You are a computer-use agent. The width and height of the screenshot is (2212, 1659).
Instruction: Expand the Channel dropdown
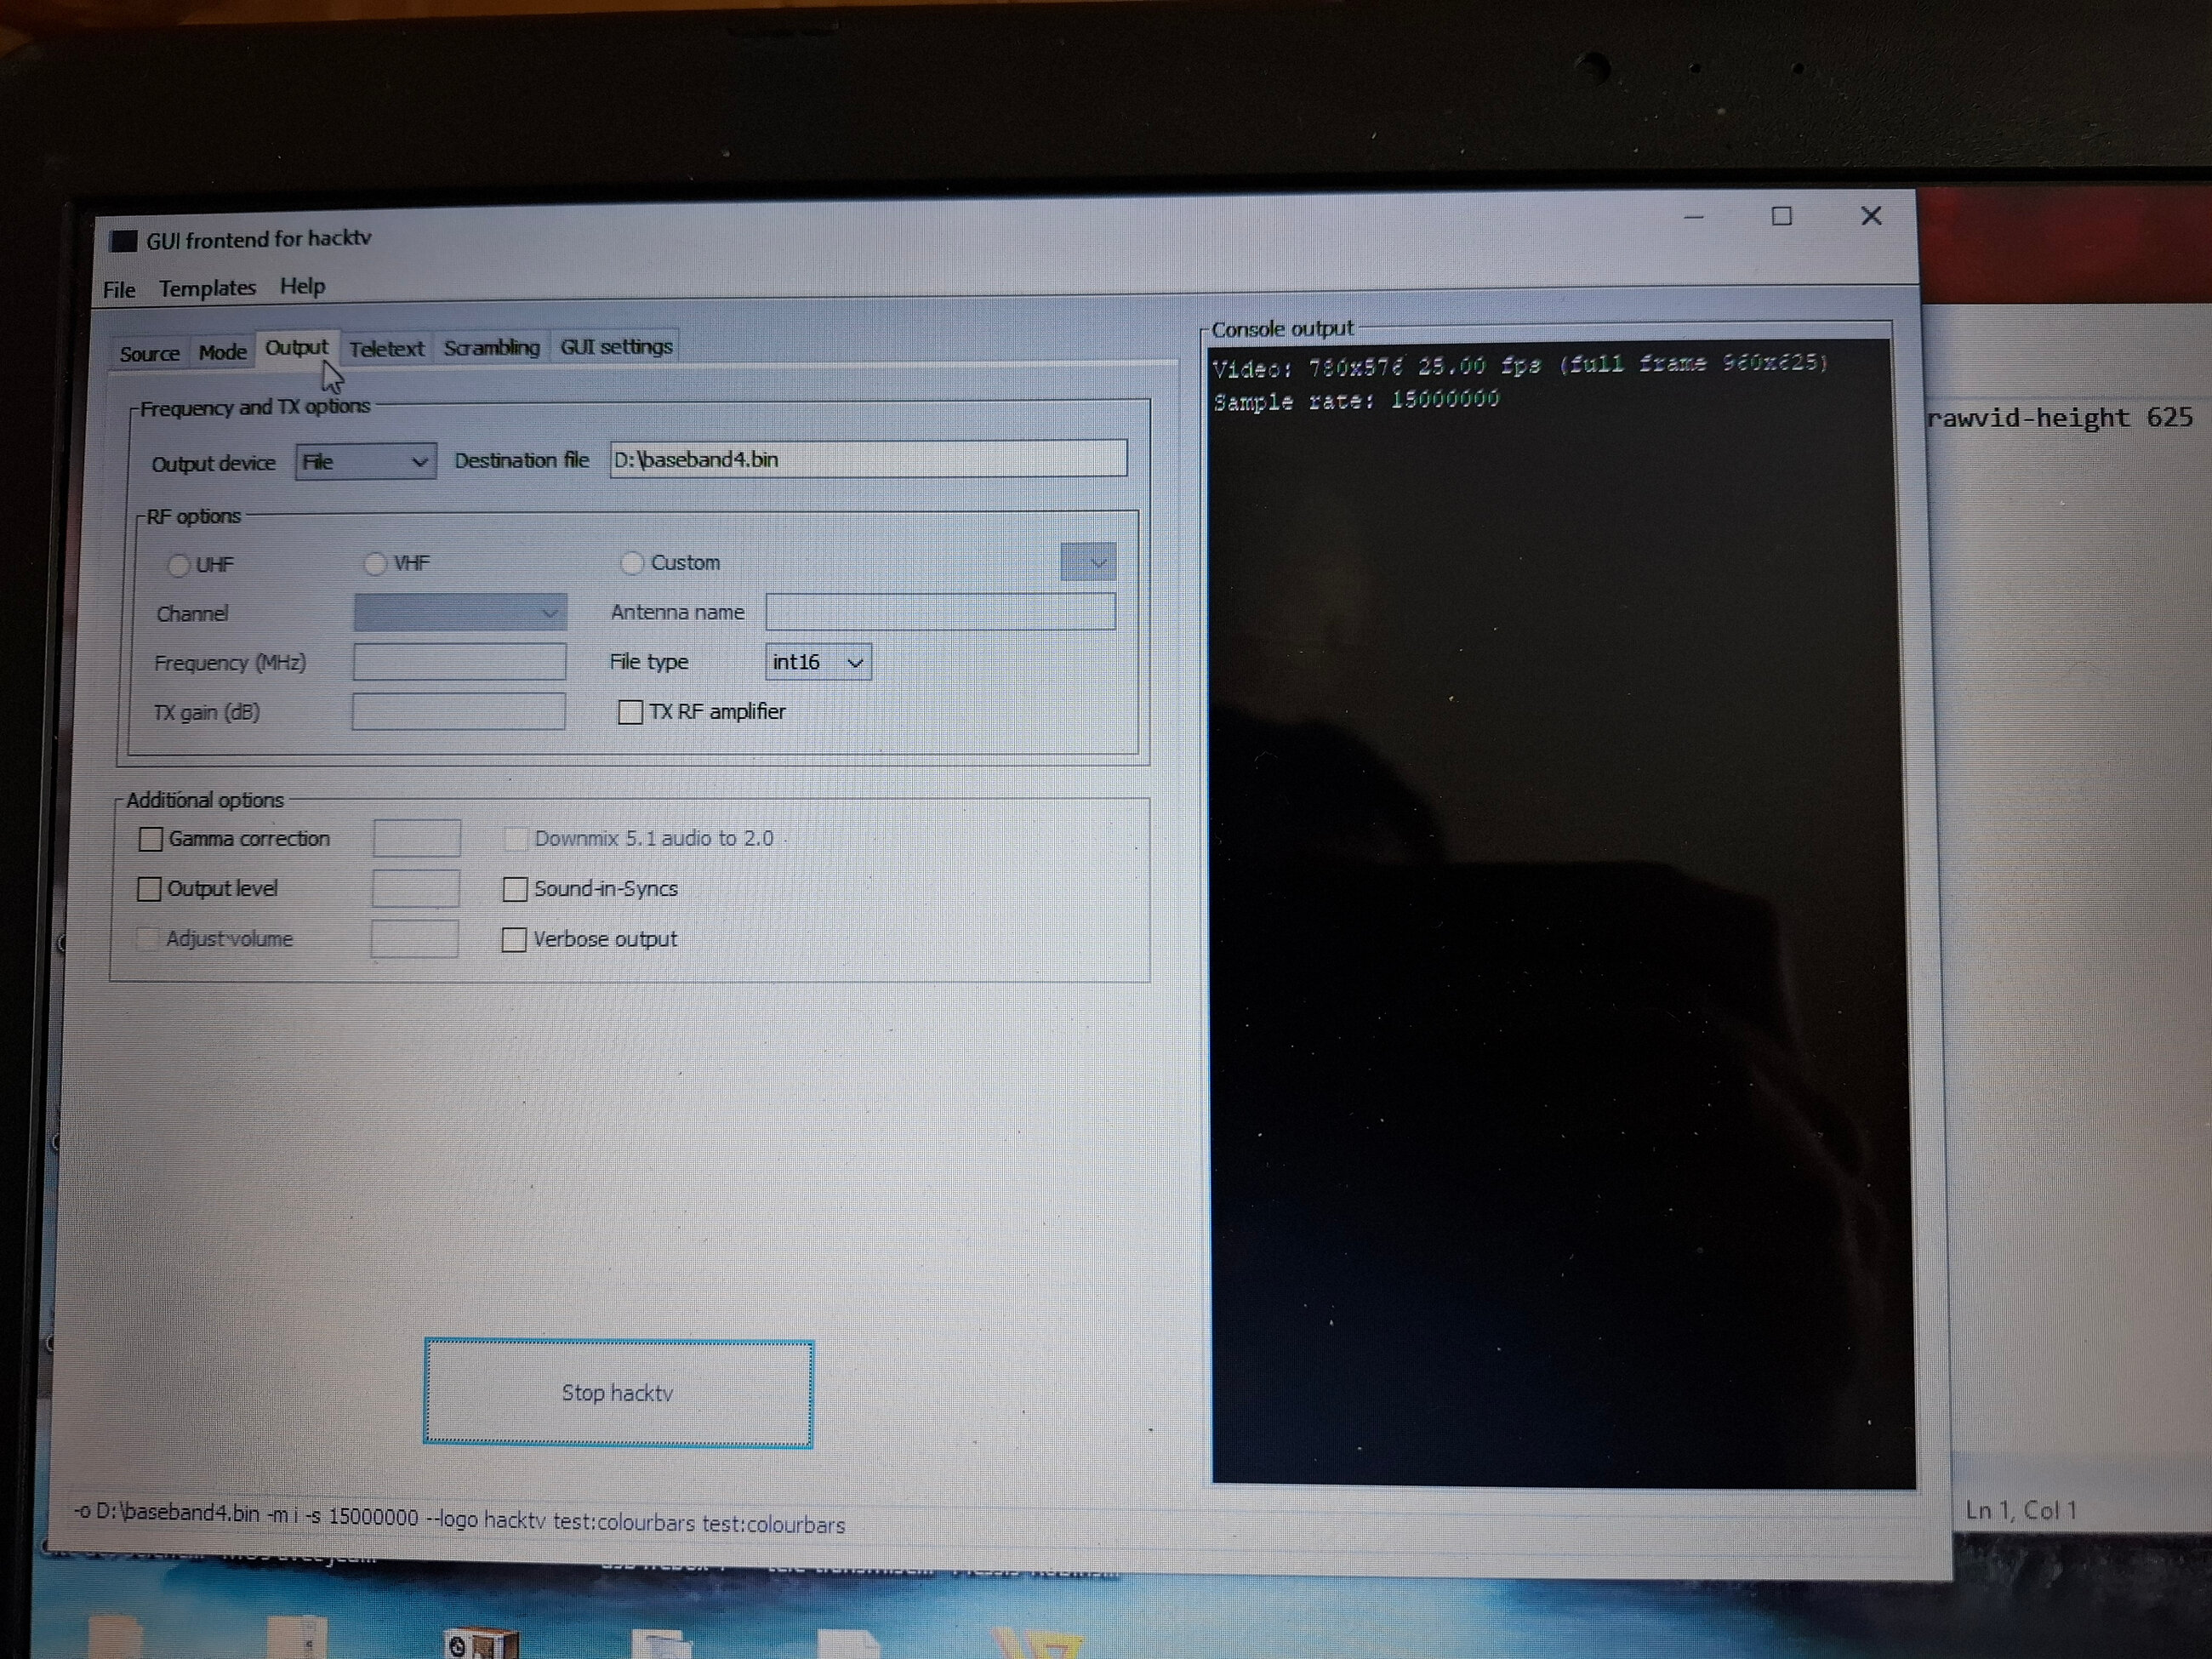coord(460,612)
